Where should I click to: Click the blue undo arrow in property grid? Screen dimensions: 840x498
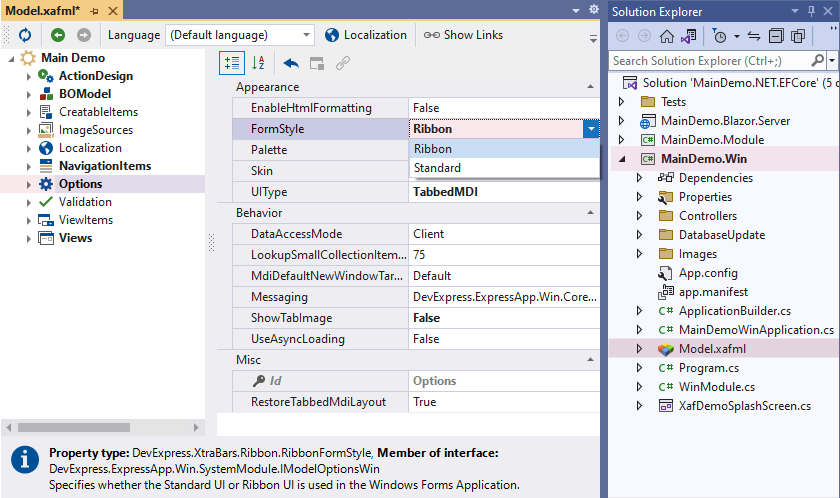click(x=291, y=64)
